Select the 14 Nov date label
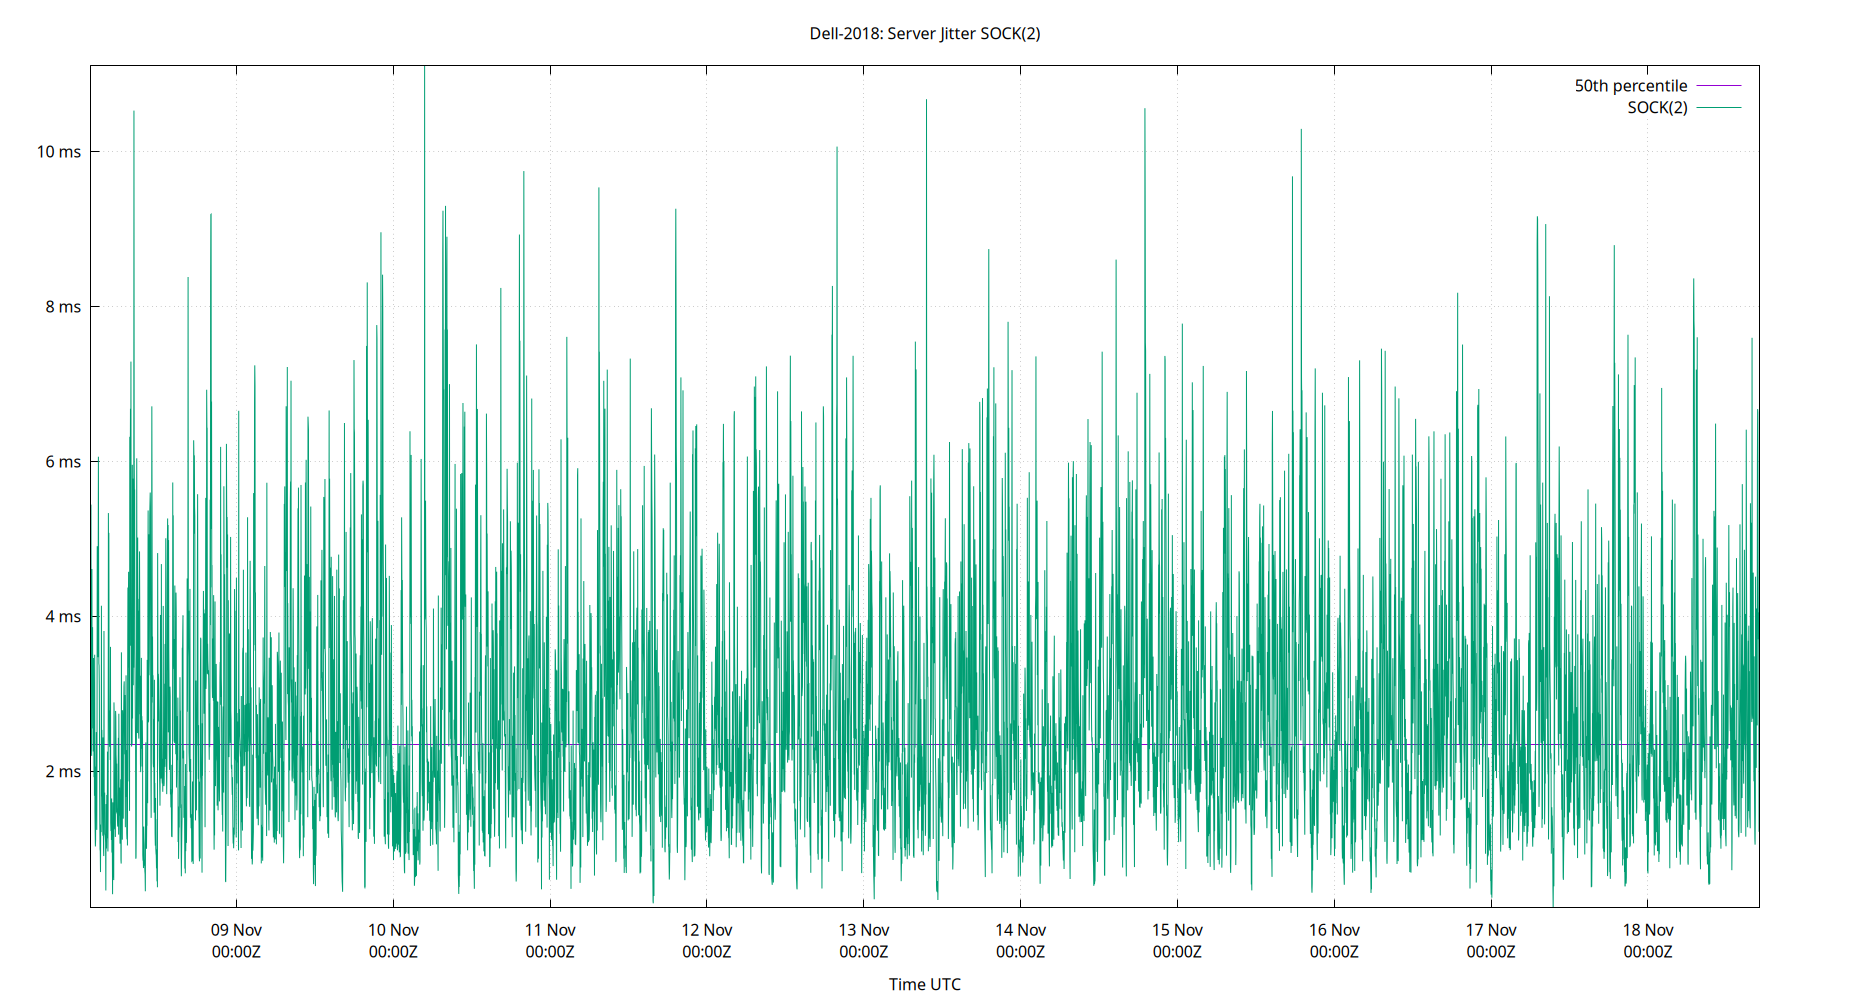 (x=1022, y=929)
